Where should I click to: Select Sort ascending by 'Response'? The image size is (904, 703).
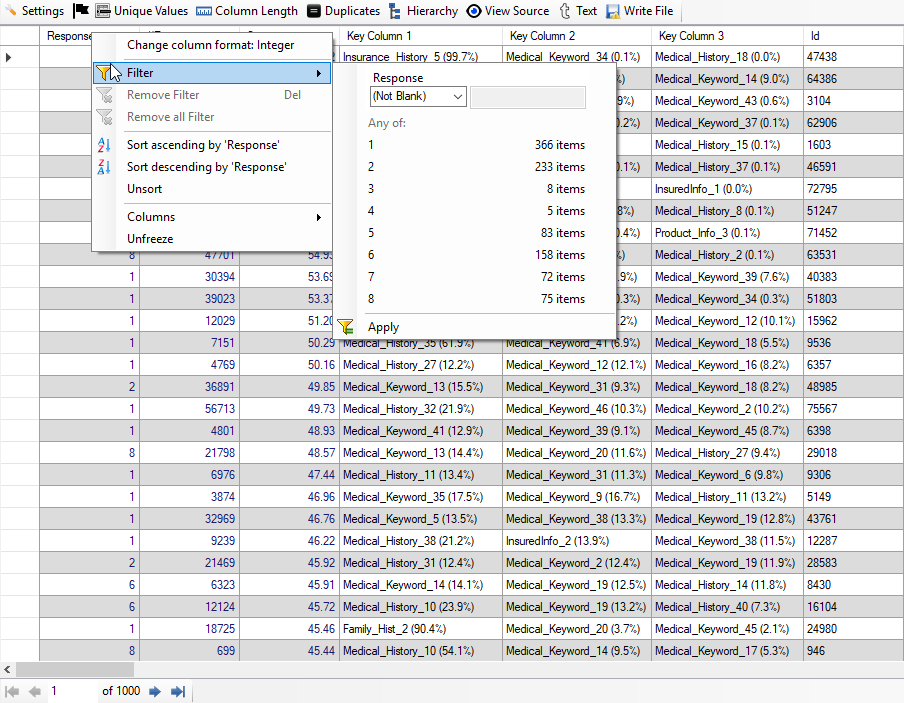tap(203, 145)
